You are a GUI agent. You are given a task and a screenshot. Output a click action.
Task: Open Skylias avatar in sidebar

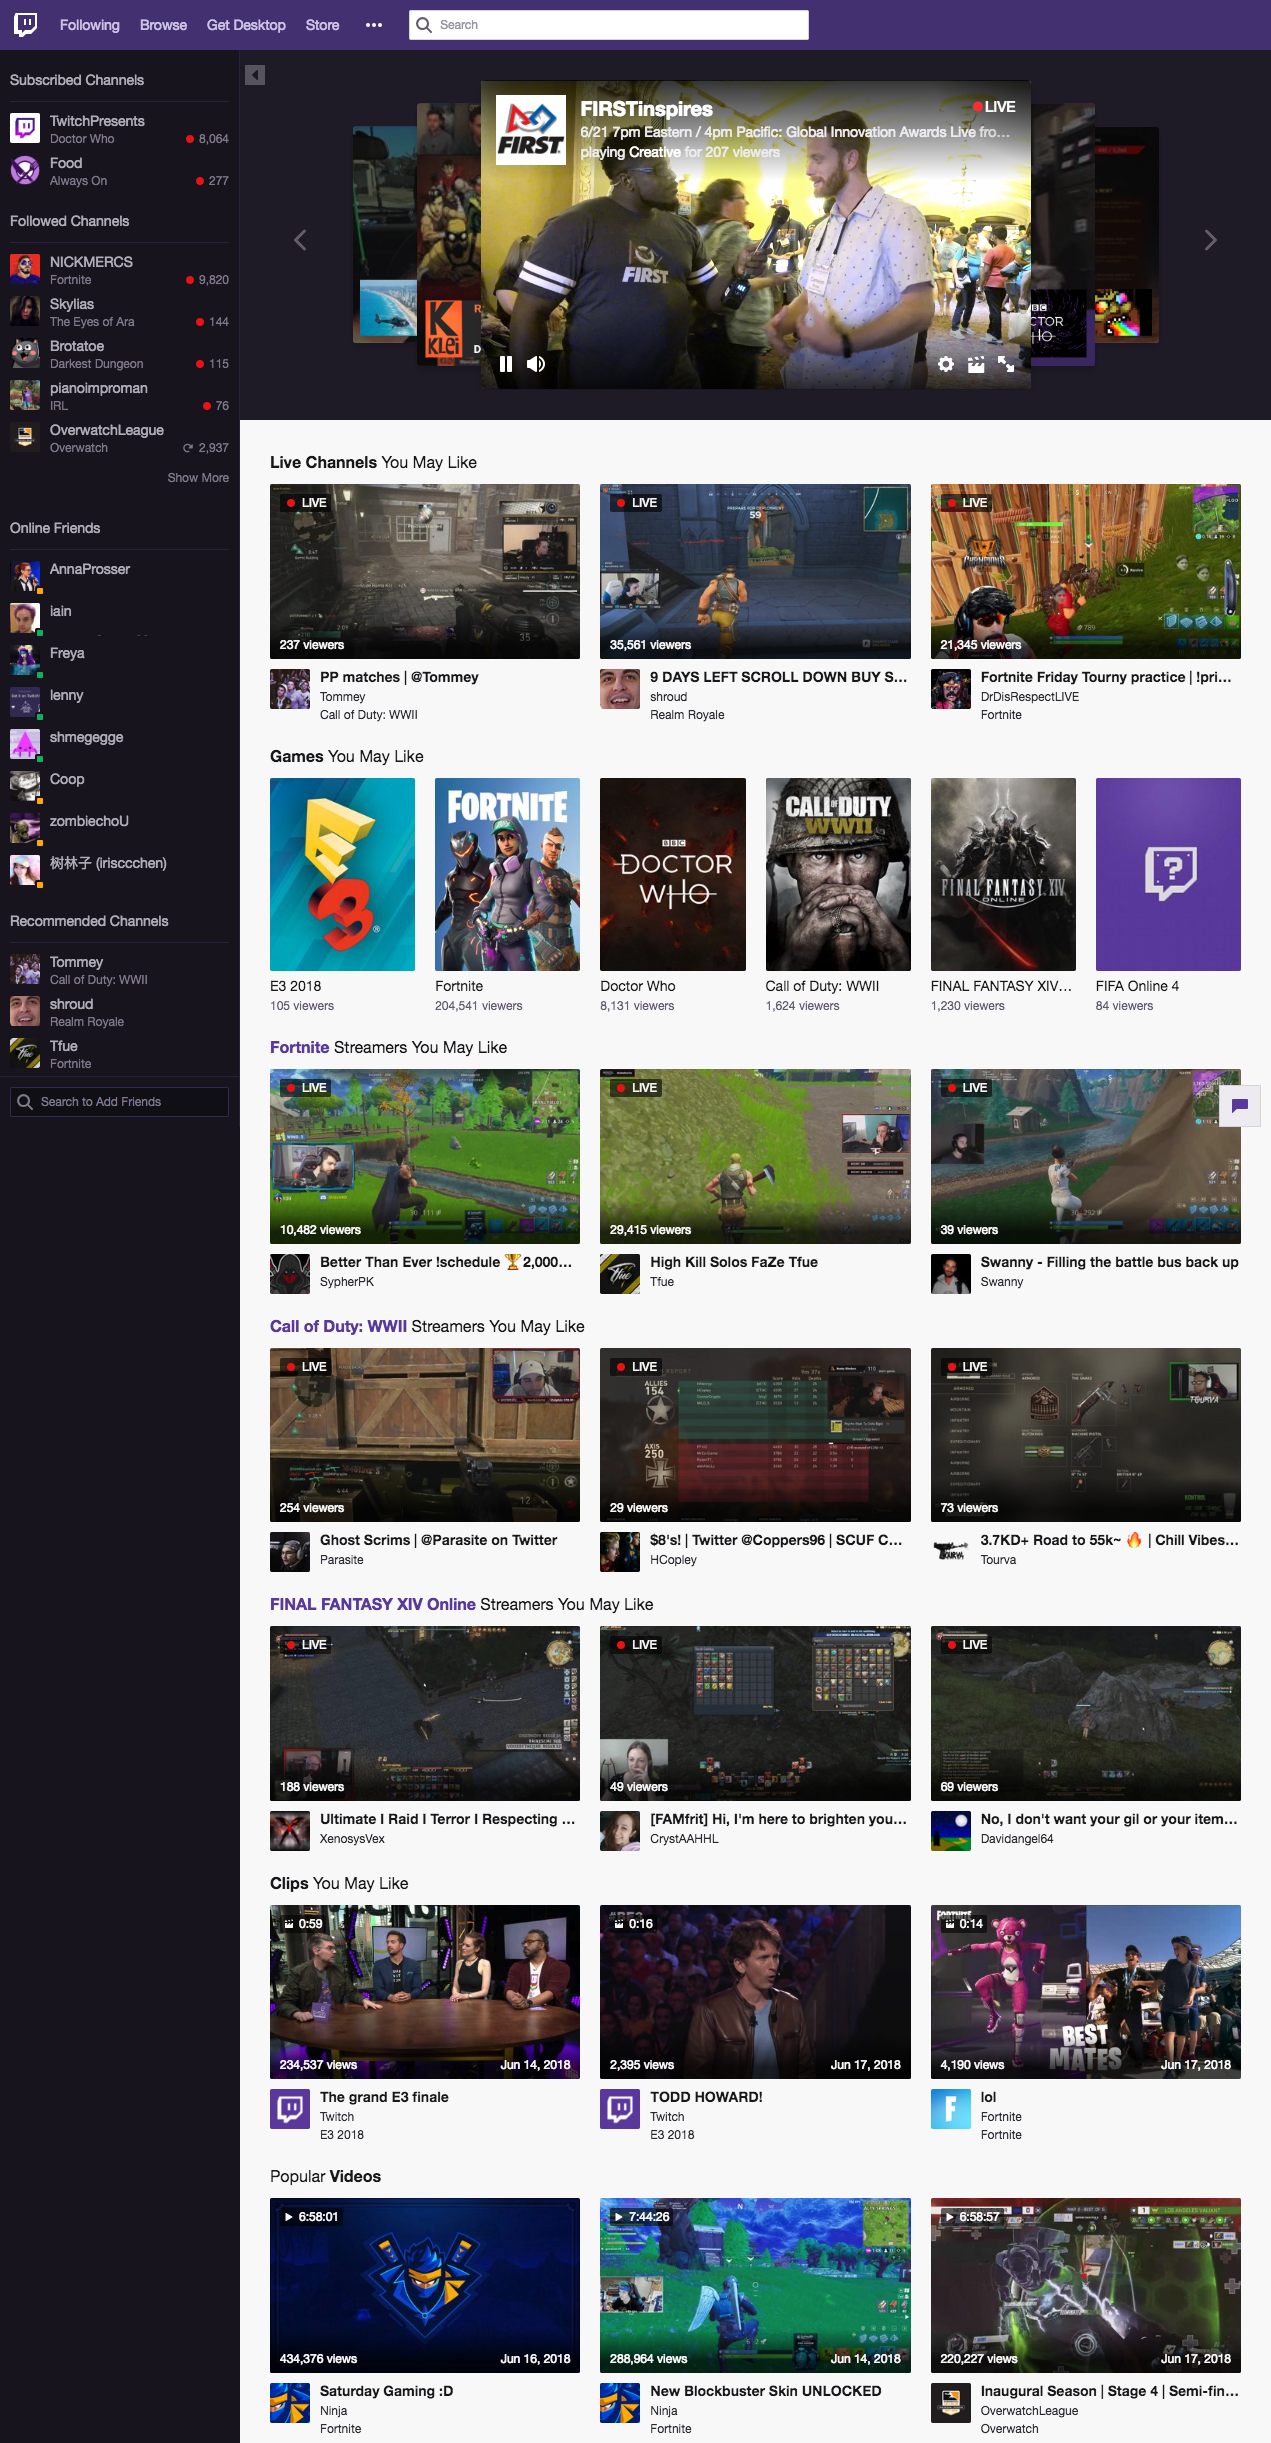pyautogui.click(x=25, y=311)
